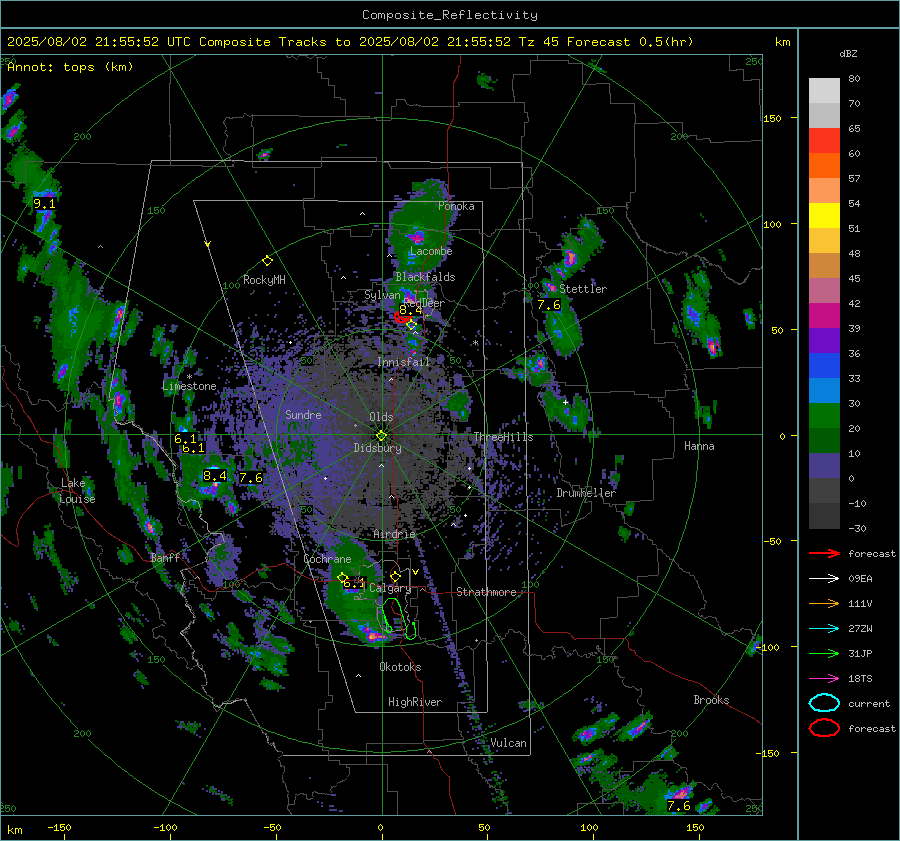900x841 pixels.
Task: Click the yellow diamond marker just below RedDeer
Action: (x=411, y=325)
